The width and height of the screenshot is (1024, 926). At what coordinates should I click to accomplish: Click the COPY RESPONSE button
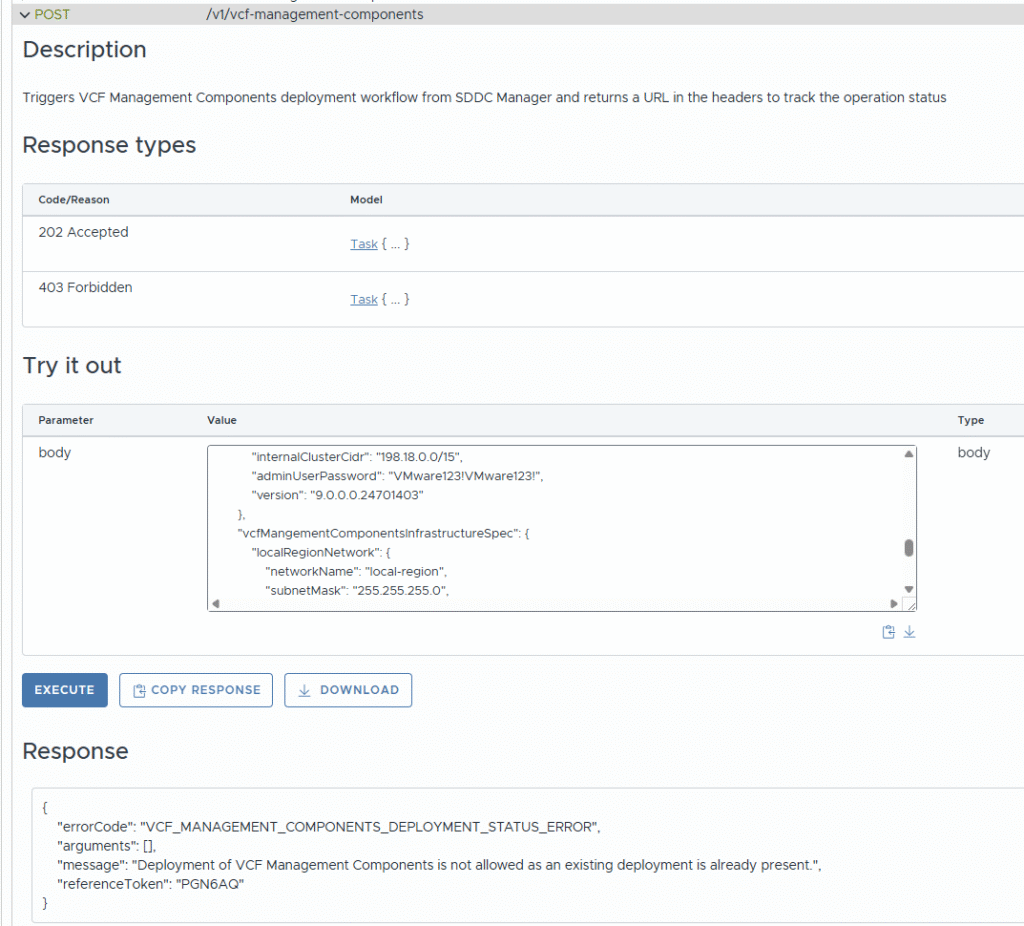point(196,690)
